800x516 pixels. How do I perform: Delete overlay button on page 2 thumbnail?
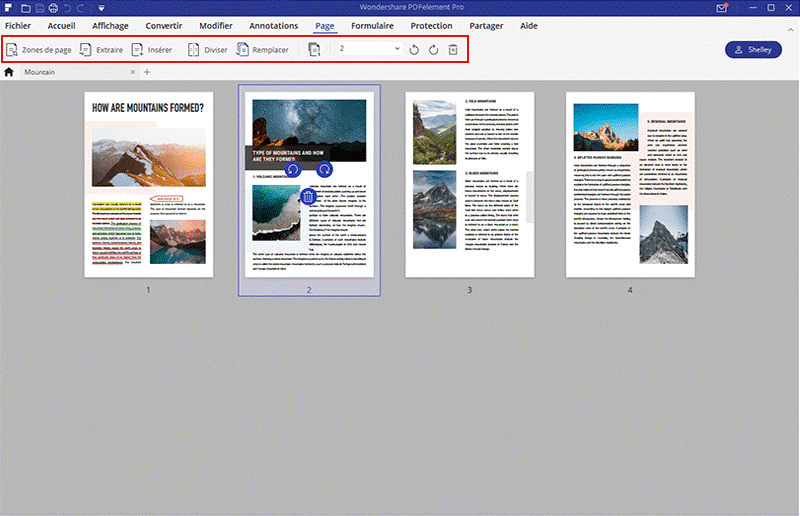308,196
